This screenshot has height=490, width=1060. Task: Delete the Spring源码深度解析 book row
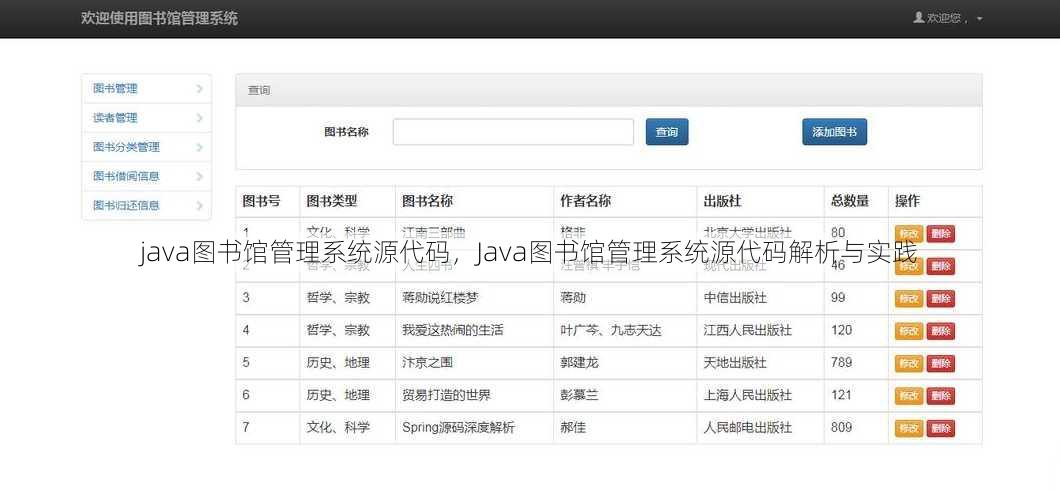point(940,428)
